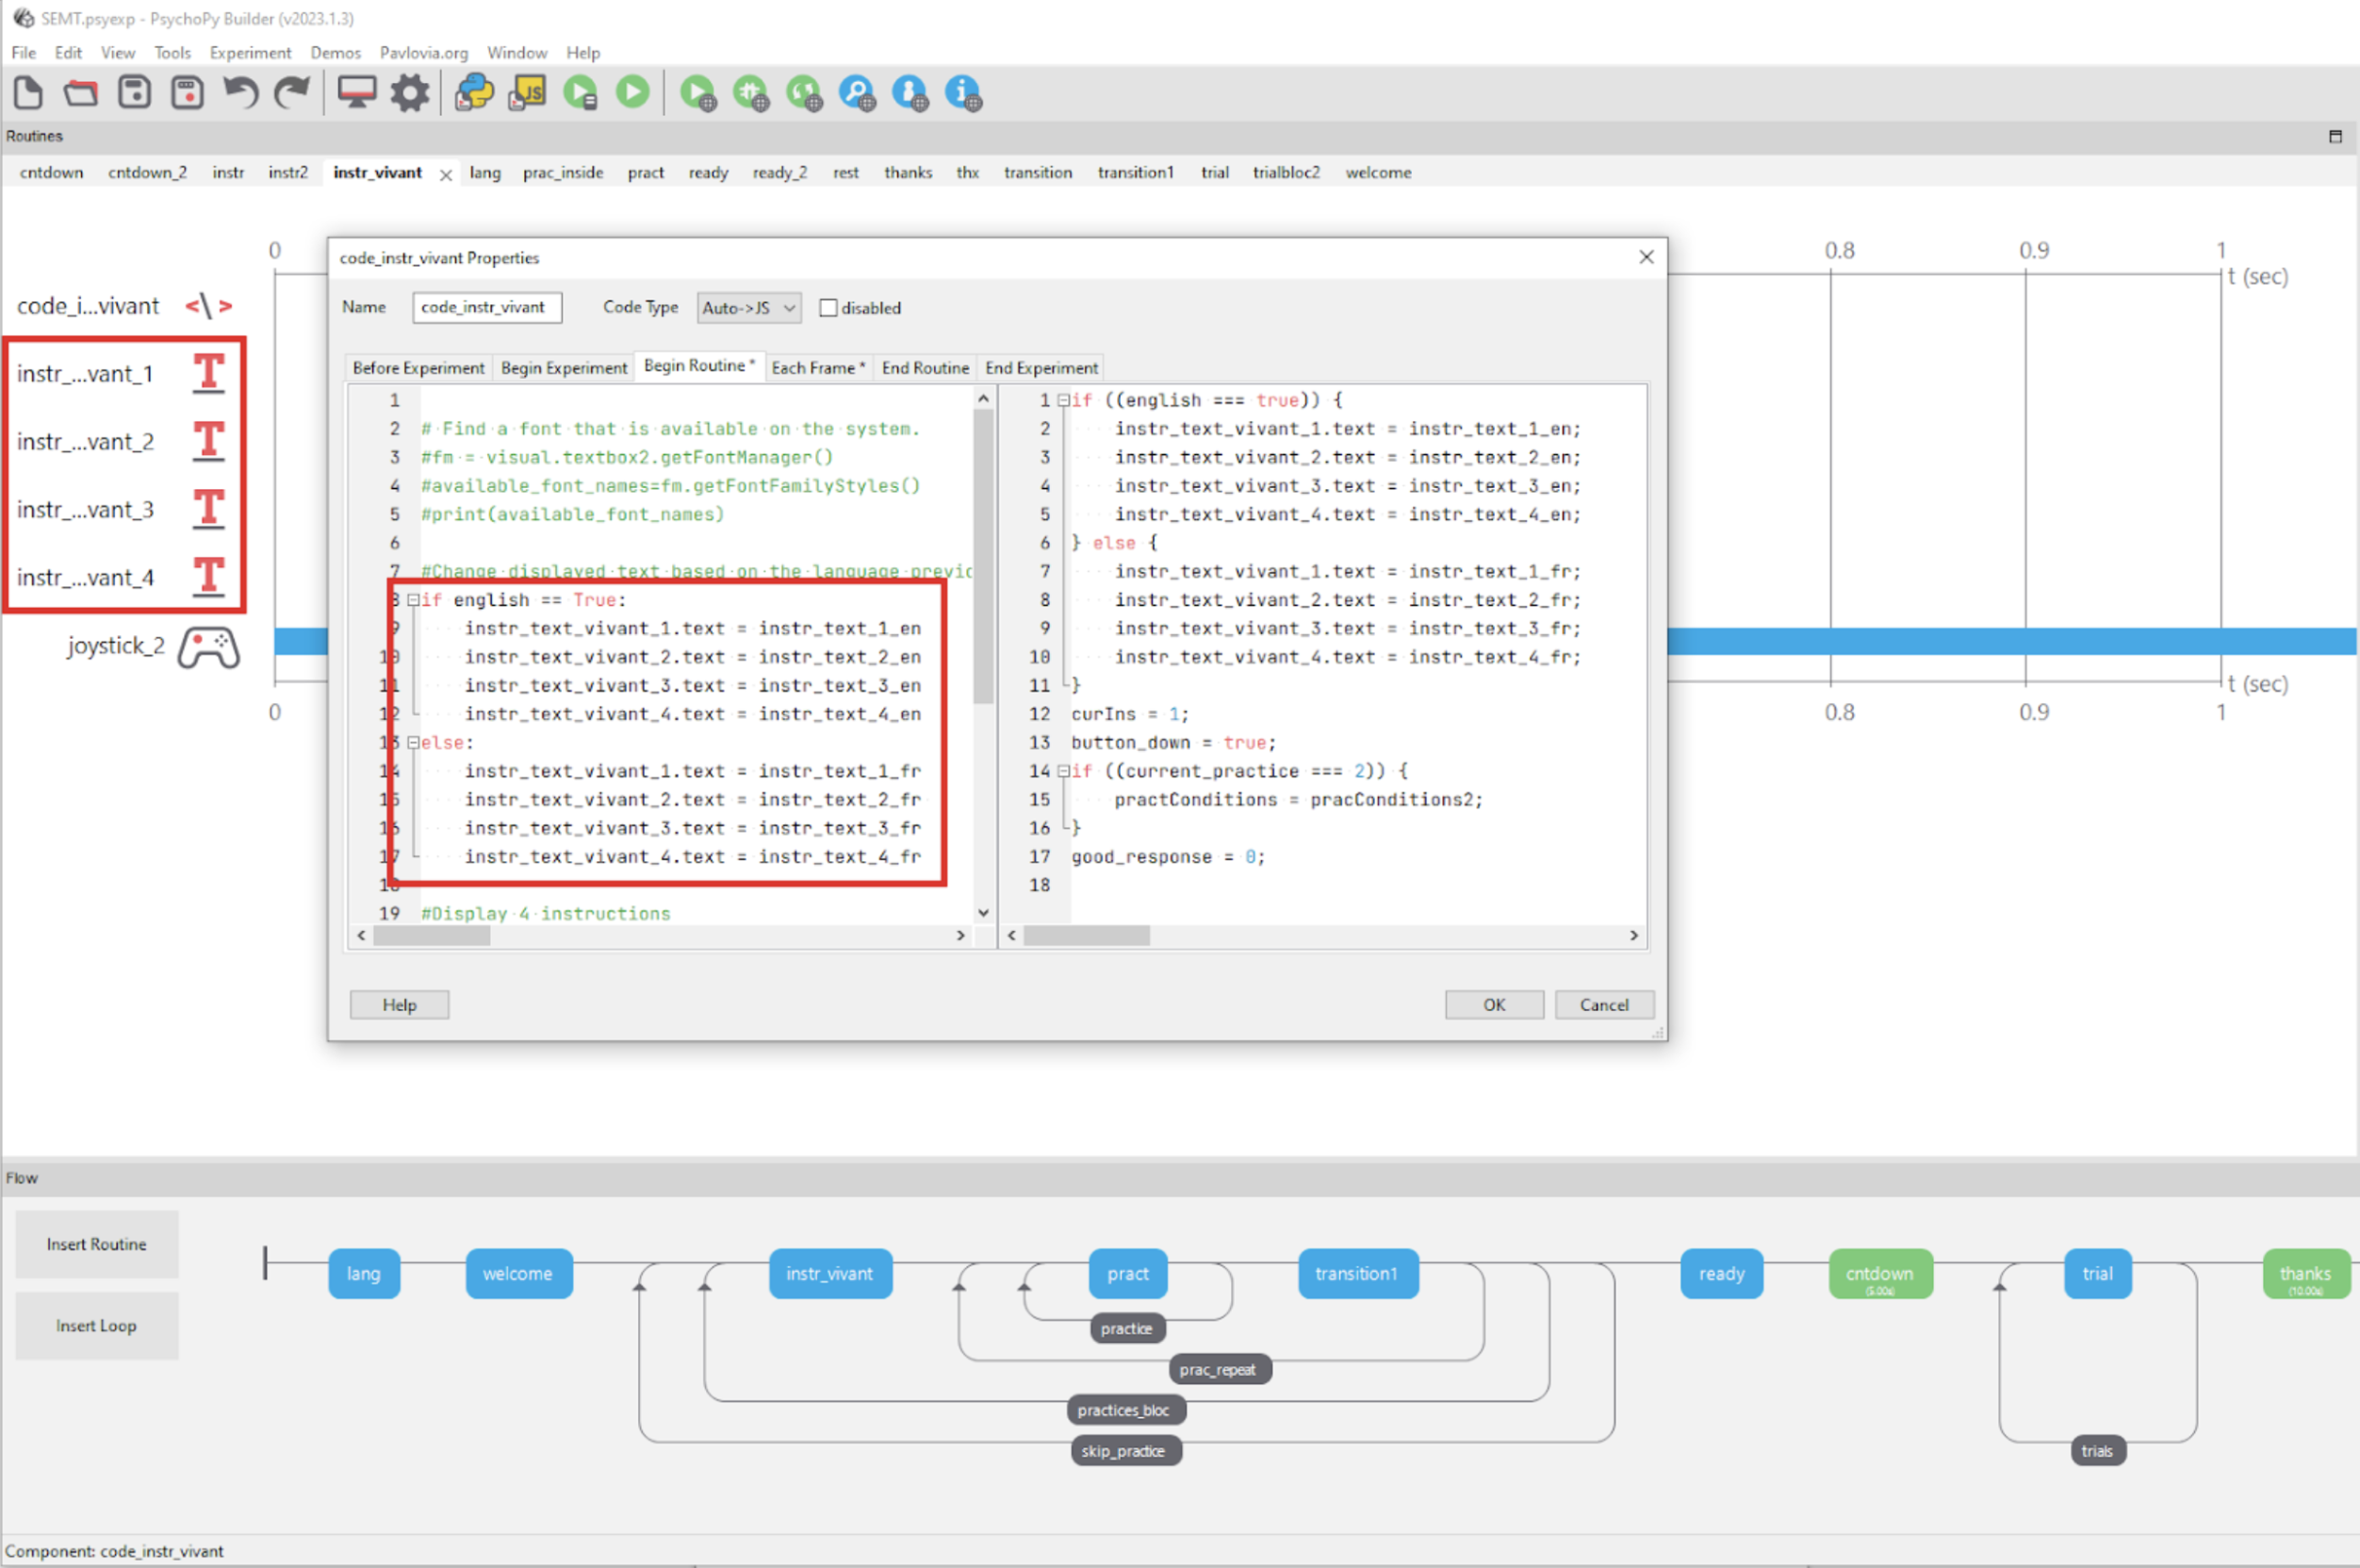Select the instr_vivant routine in Flow
Screen dimensions: 2360x1568
tap(829, 1273)
